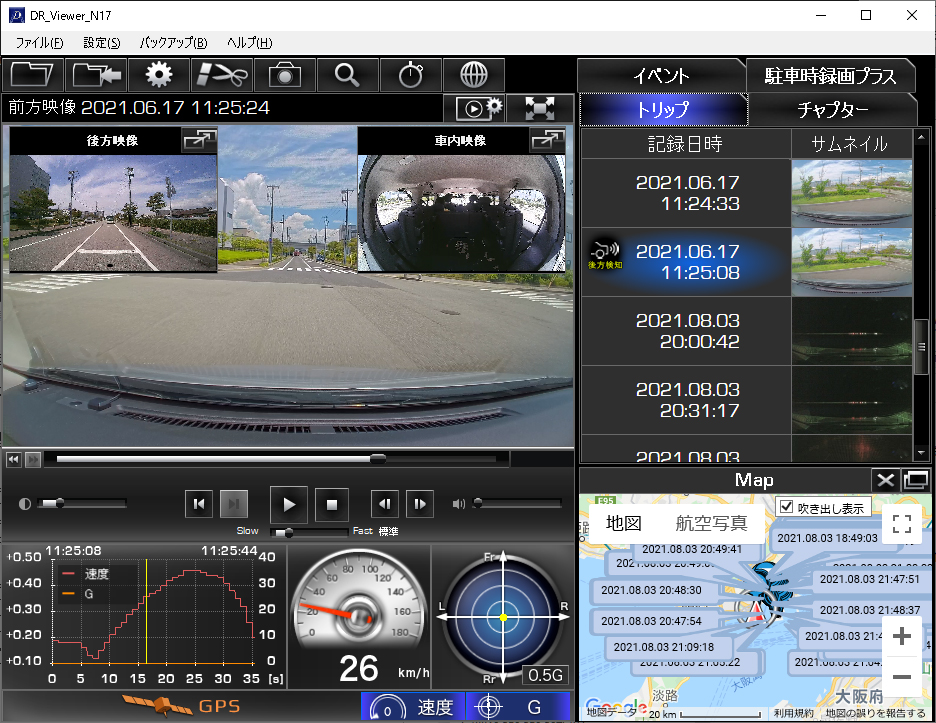Click the yellow time marker on graph
Screen dimensions: 936x723
point(146,611)
